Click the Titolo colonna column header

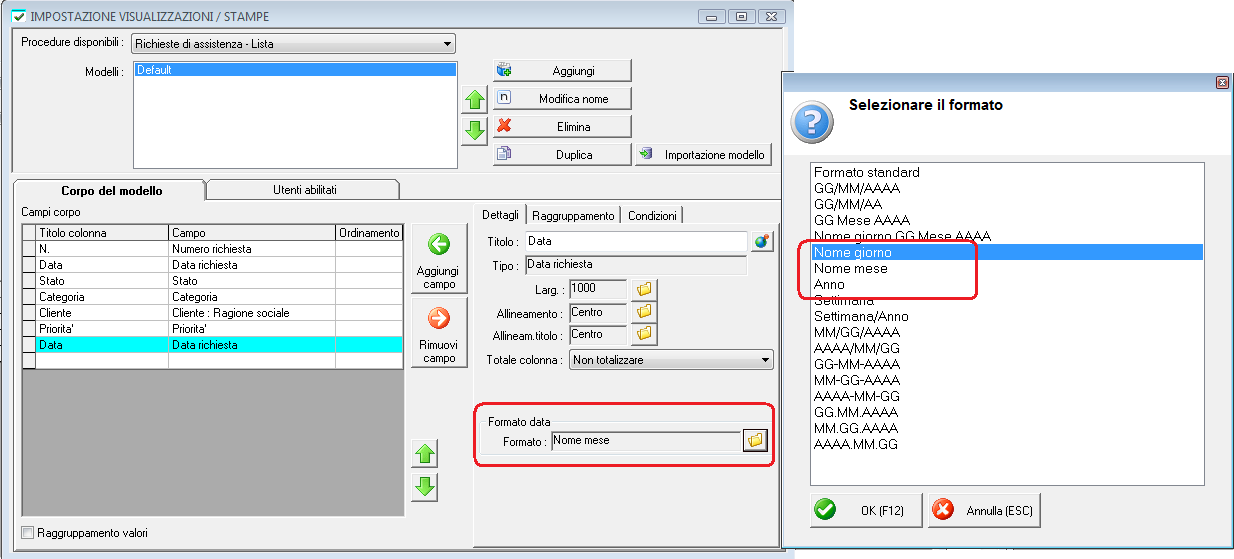[x=101, y=233]
